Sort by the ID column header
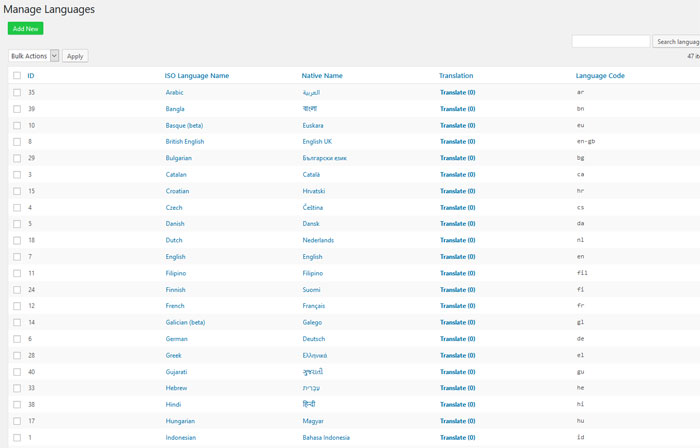Screen dimensions: 700x448 pyautogui.click(x=31, y=75)
